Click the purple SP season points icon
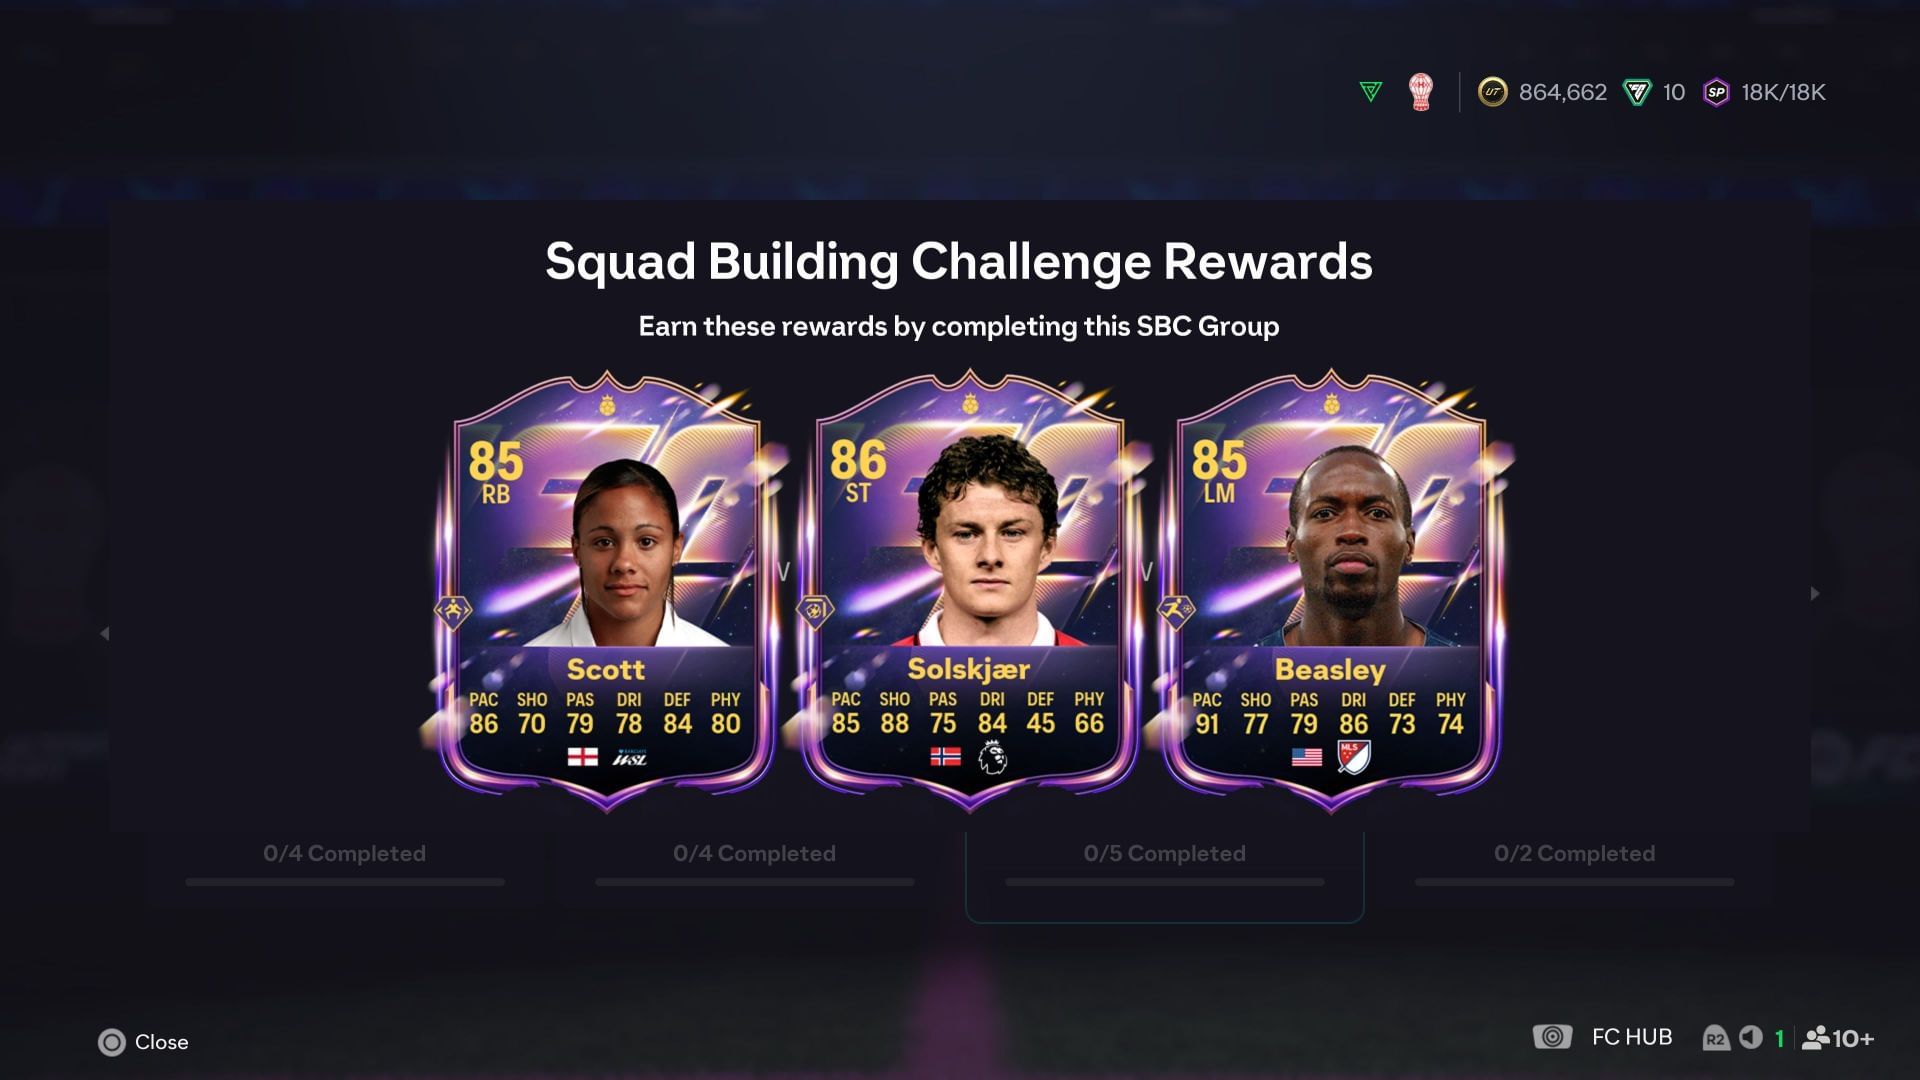 point(1716,92)
